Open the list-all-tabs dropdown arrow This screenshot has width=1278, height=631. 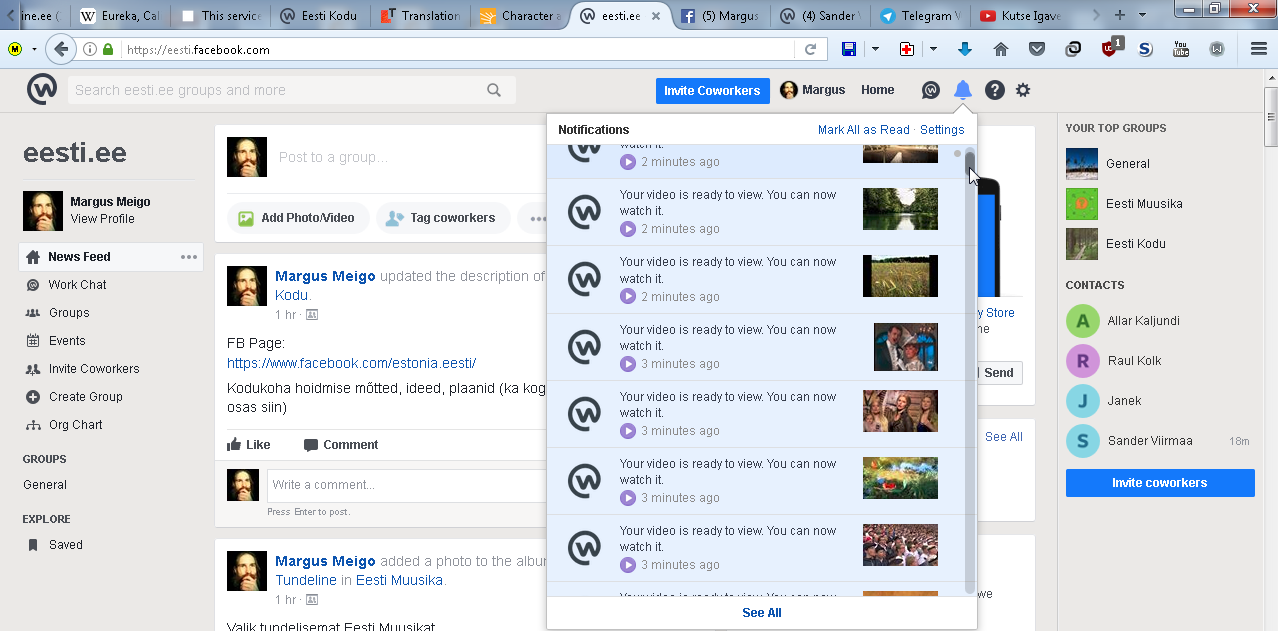pyautogui.click(x=1142, y=15)
